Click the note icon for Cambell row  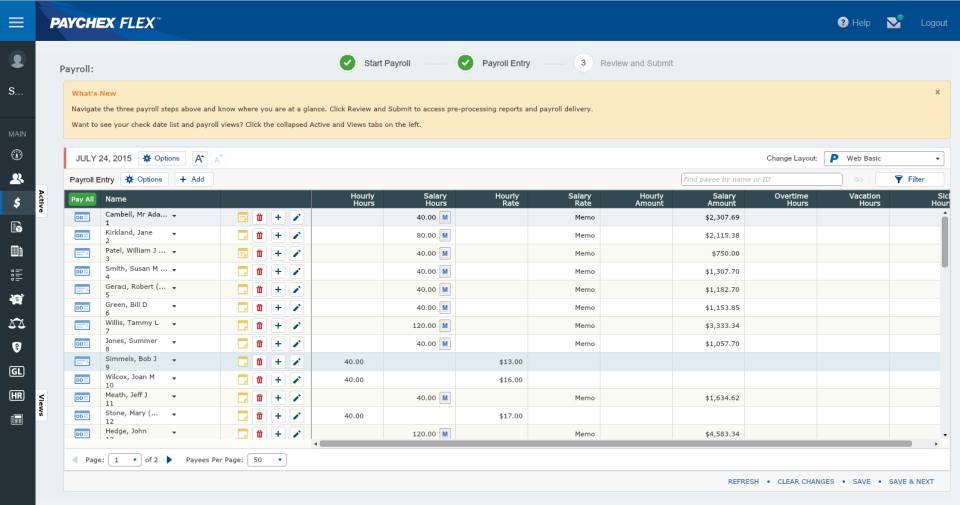(242, 217)
